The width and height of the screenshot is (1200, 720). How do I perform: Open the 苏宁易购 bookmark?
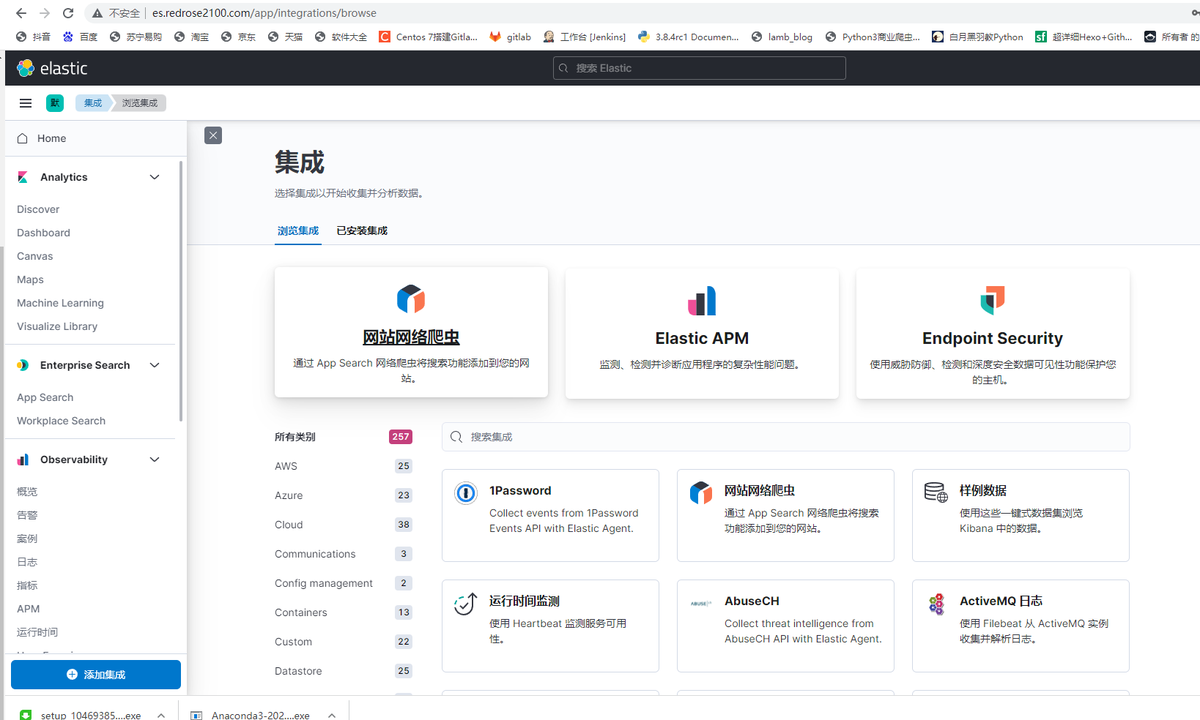coord(136,37)
